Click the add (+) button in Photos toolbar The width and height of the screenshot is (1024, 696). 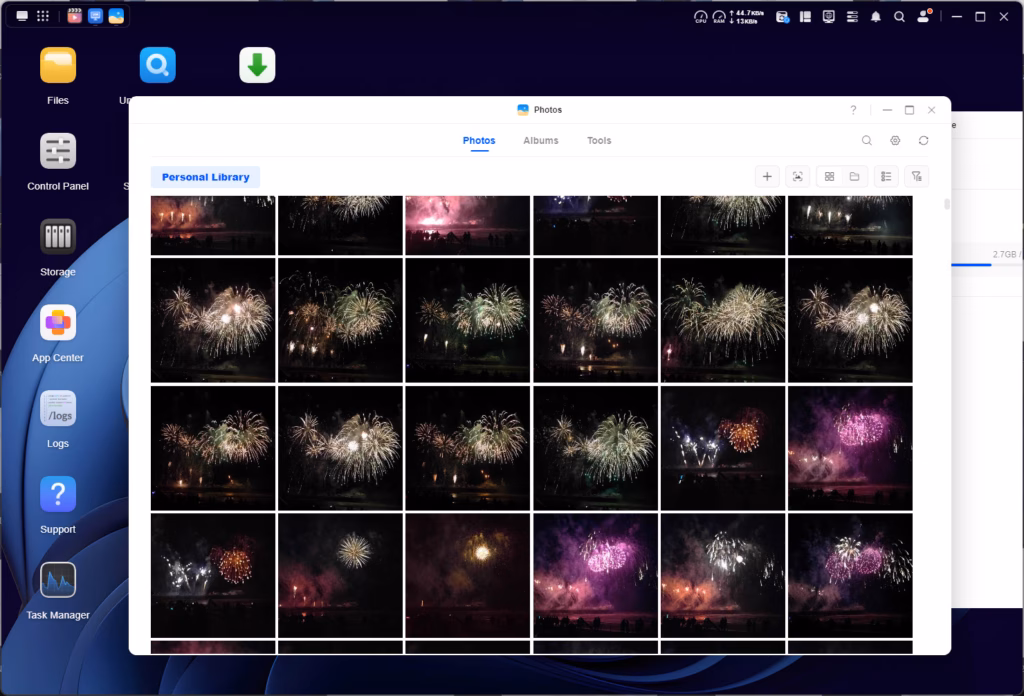coord(767,177)
